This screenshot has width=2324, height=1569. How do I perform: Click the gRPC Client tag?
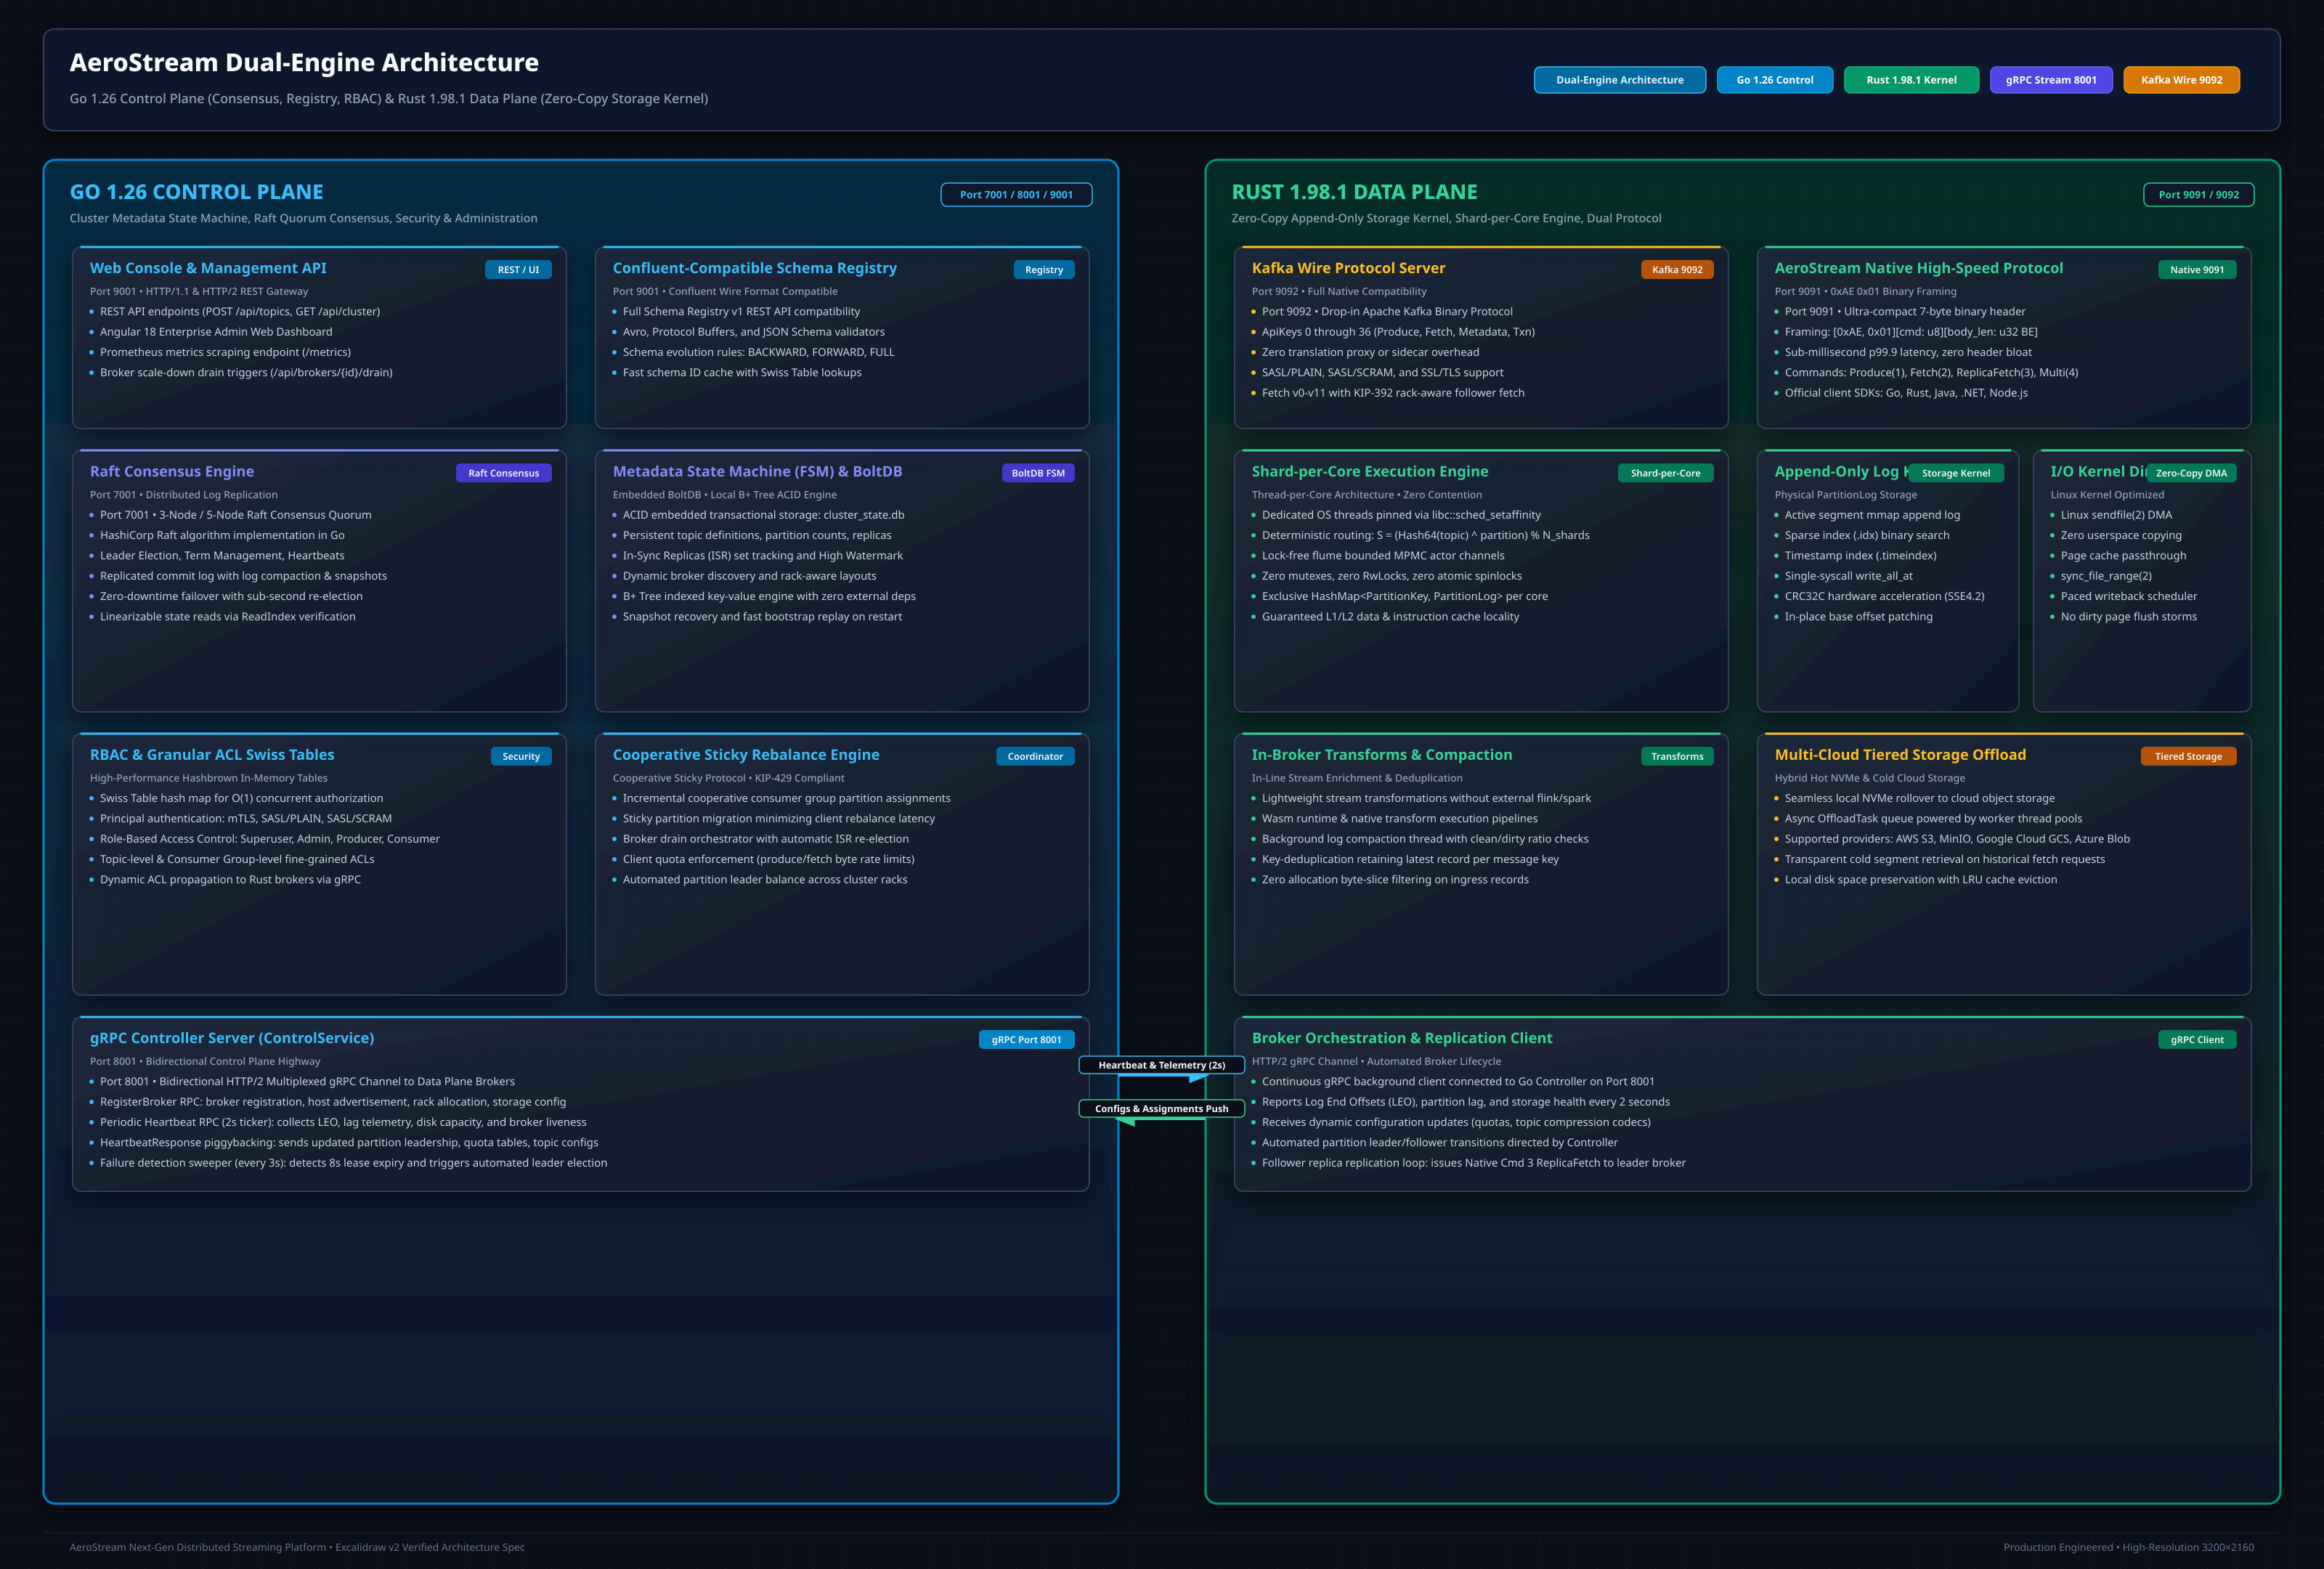coord(2196,1040)
